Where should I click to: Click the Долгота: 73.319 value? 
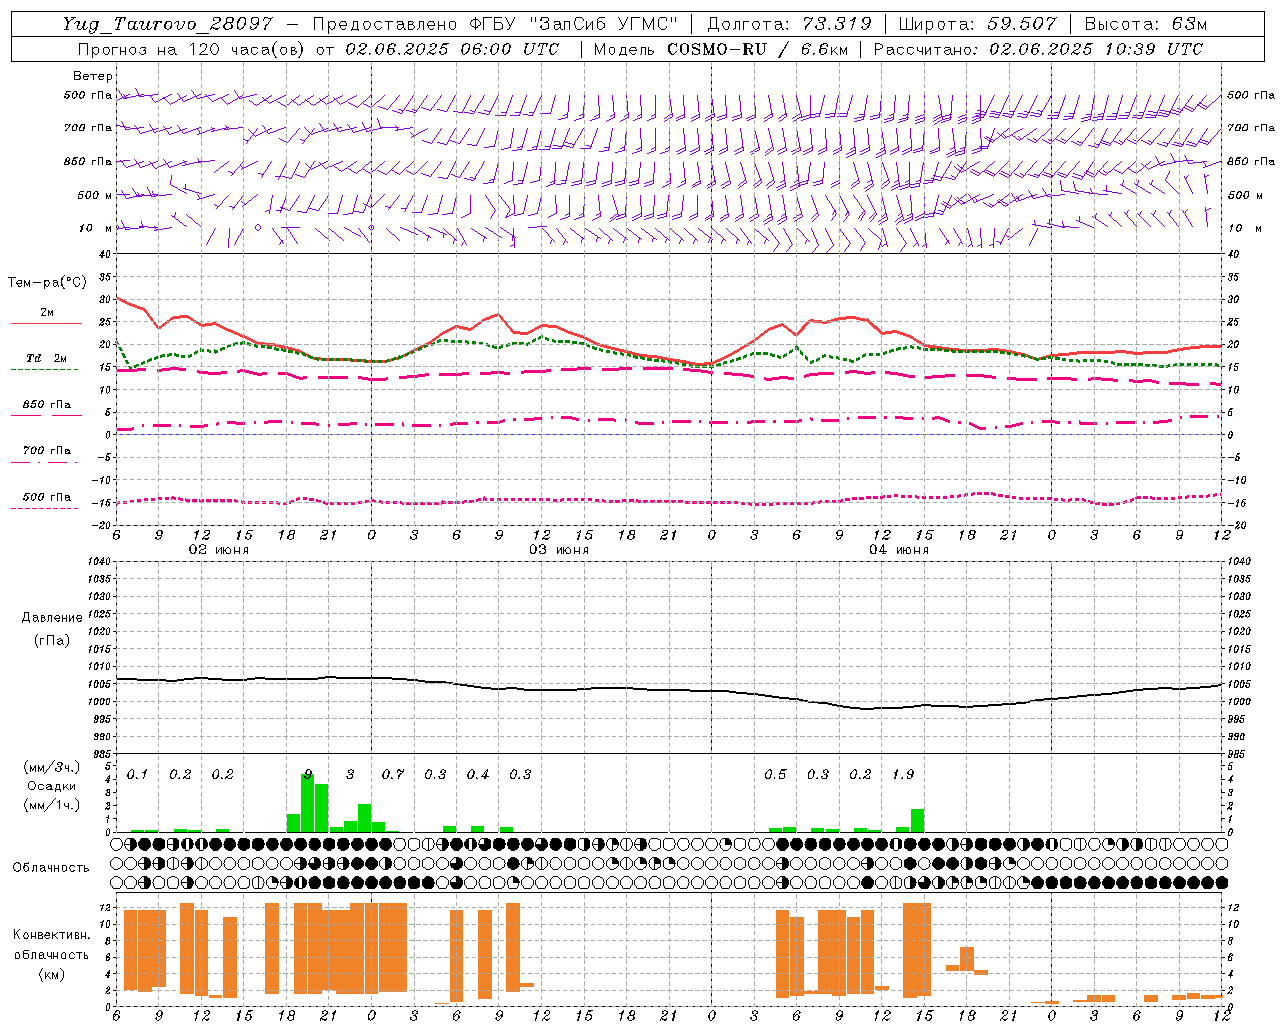789,24
